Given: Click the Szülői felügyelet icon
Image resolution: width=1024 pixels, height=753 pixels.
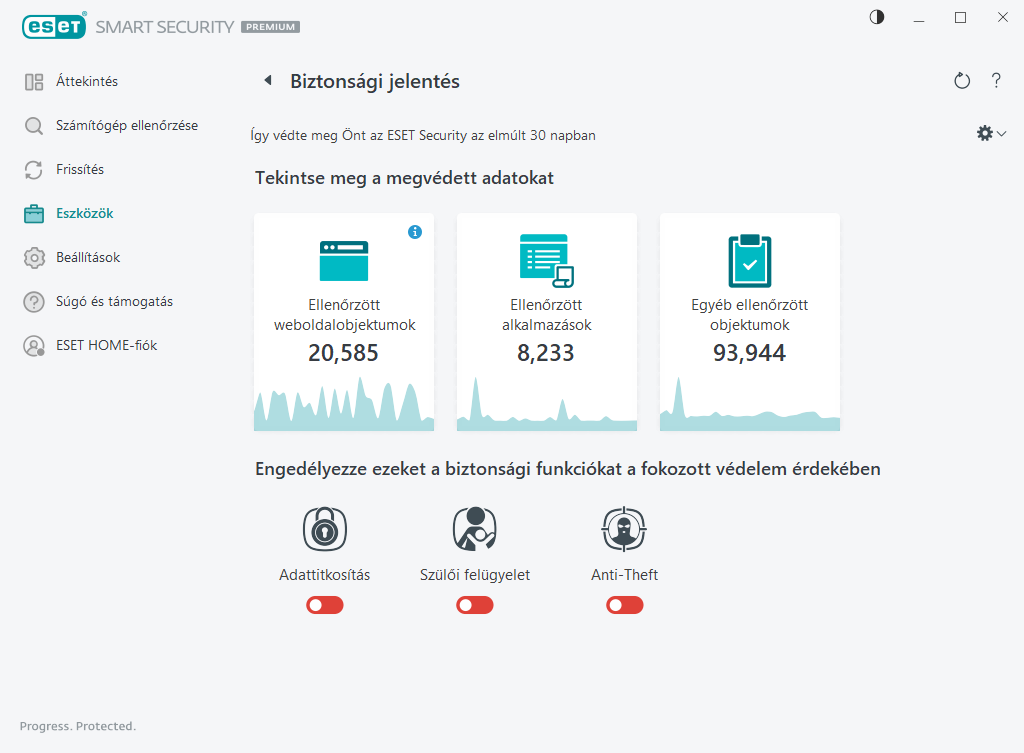Looking at the screenshot, I should (x=474, y=529).
